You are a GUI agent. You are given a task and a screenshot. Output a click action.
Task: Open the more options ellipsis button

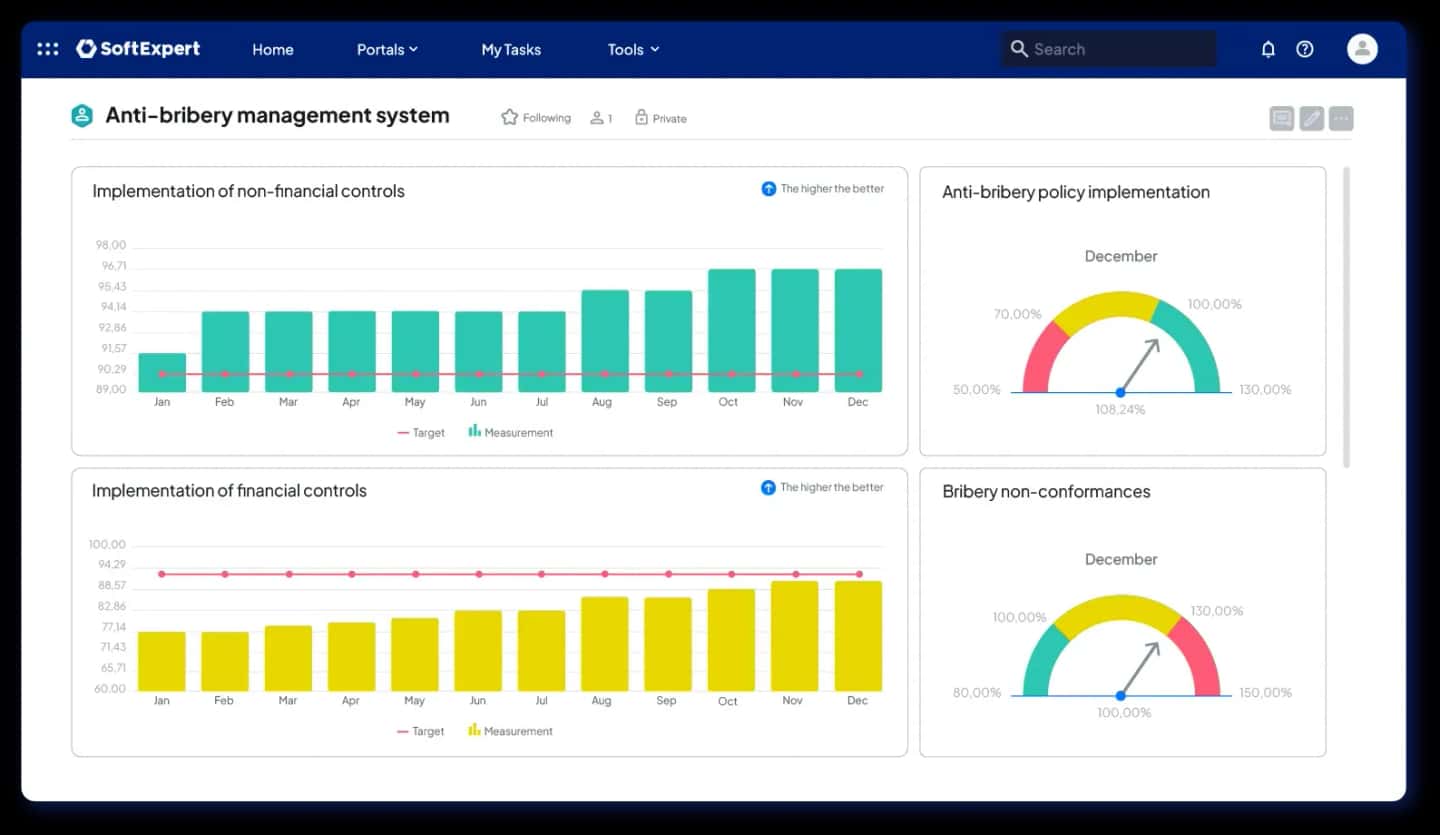pos(1342,119)
